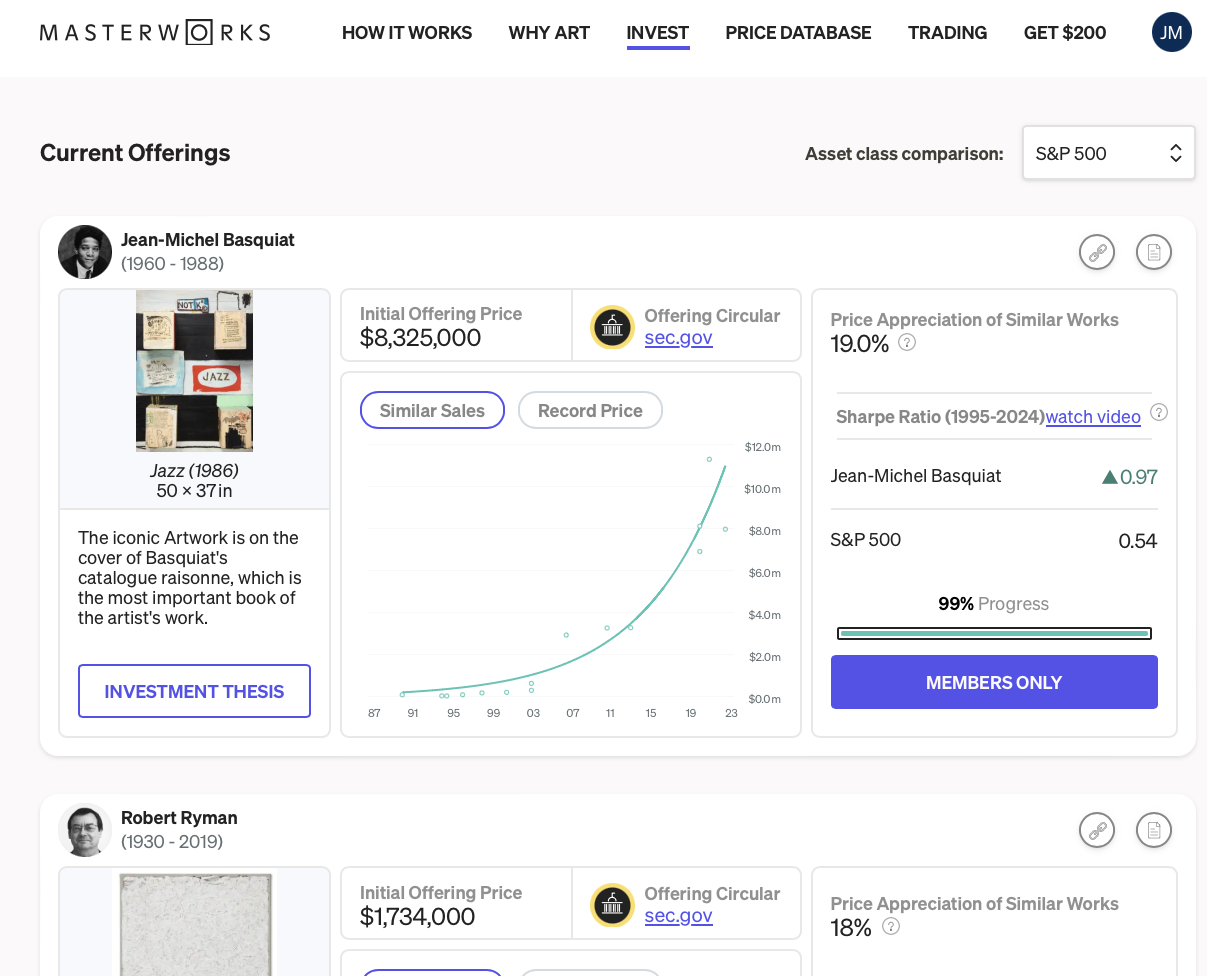Click the Get $200 nav item
The width and height of the screenshot is (1207, 976).
tap(1065, 33)
